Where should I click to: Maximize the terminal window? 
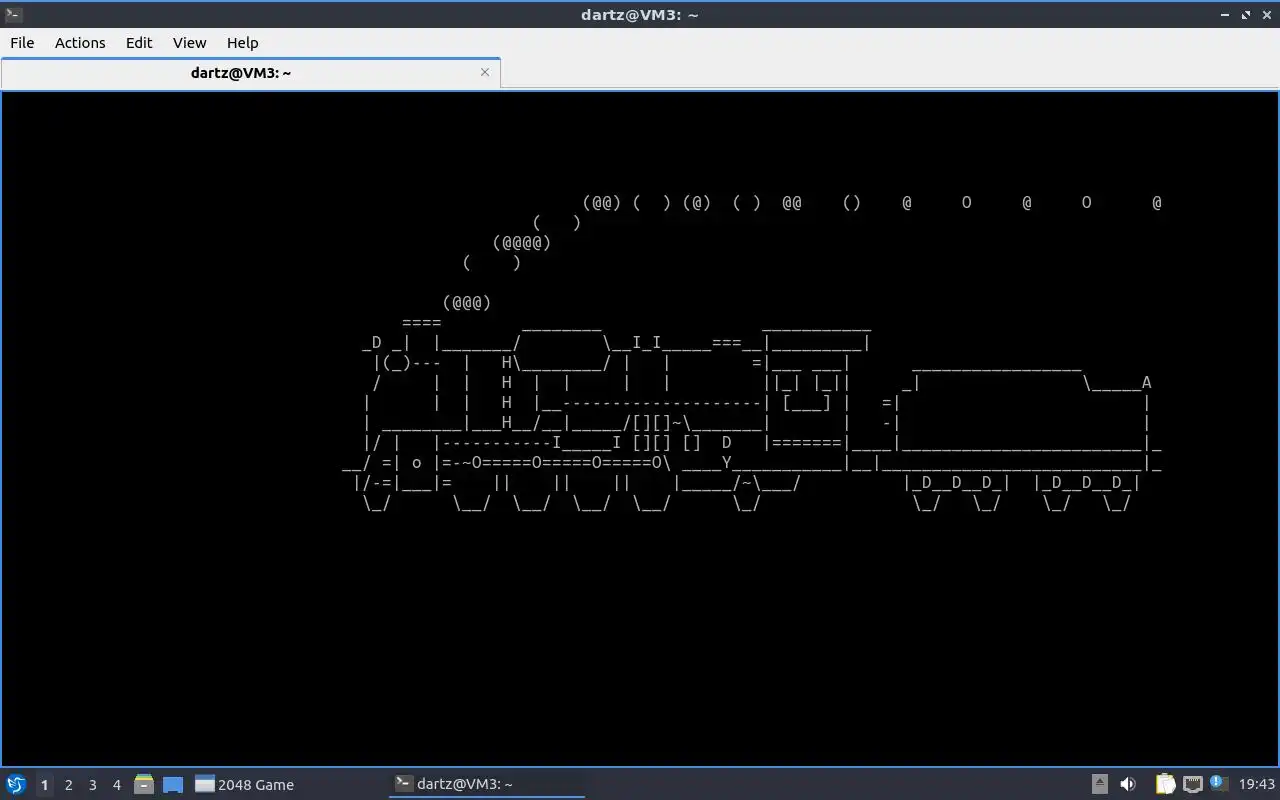point(1246,15)
